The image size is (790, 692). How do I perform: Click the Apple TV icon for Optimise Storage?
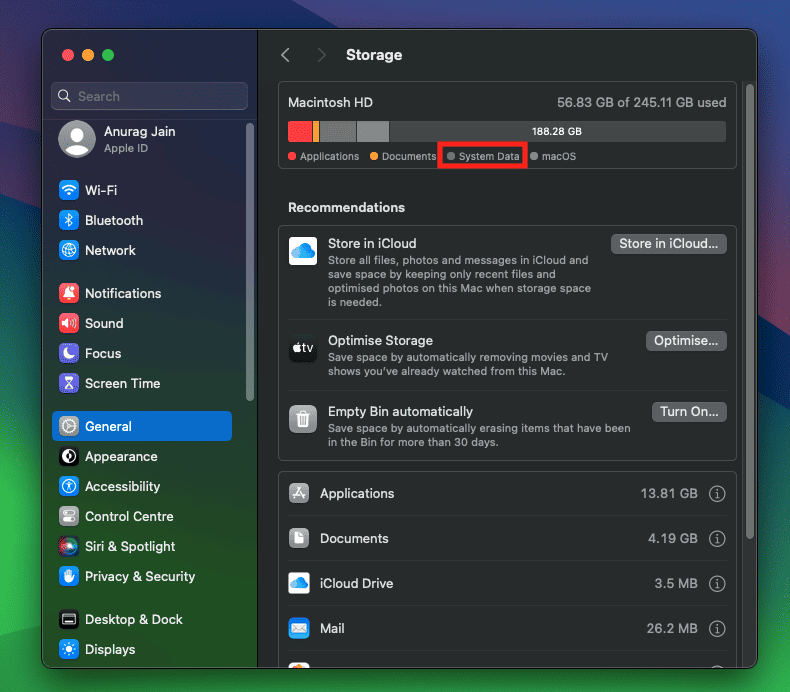coord(303,348)
